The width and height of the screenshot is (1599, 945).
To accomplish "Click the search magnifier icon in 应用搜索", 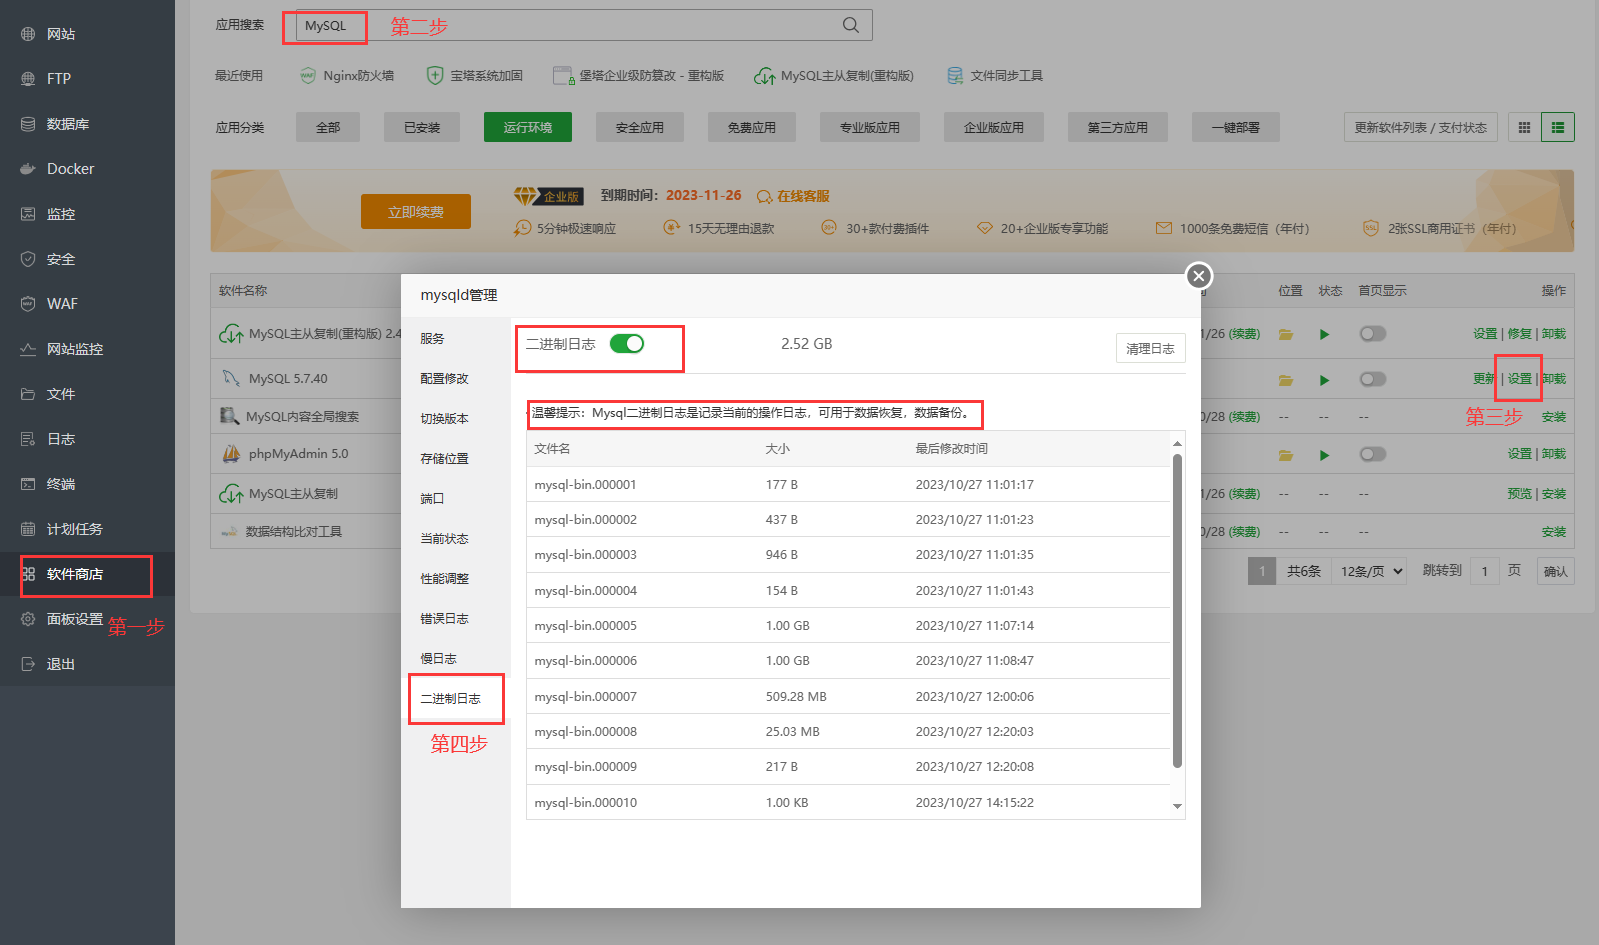I will pyautogui.click(x=851, y=25).
